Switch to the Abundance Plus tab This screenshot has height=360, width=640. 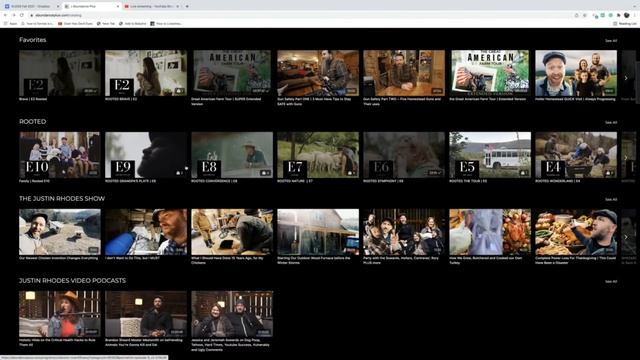(91, 6)
